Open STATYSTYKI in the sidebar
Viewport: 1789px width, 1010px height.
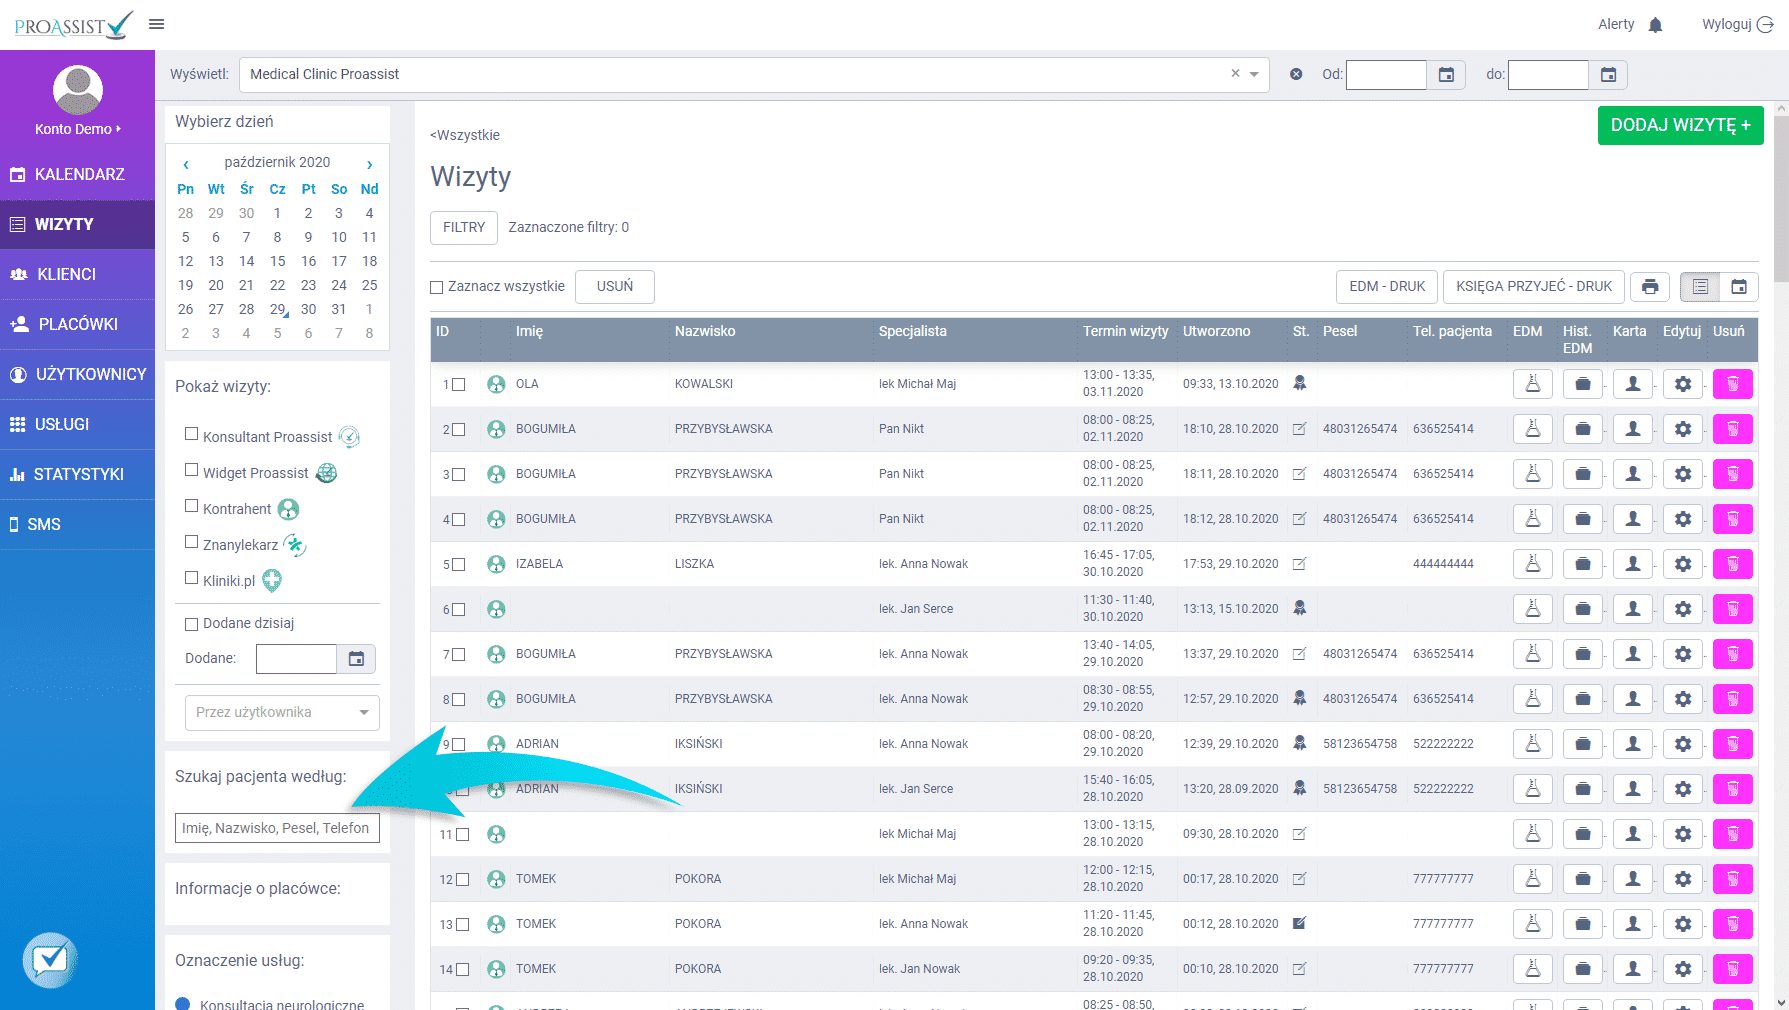point(78,475)
